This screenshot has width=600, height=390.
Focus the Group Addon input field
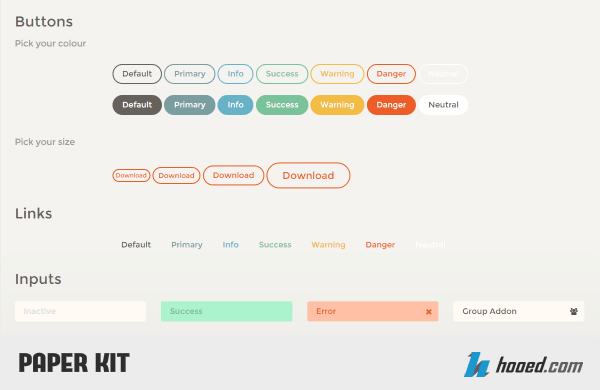pyautogui.click(x=518, y=311)
